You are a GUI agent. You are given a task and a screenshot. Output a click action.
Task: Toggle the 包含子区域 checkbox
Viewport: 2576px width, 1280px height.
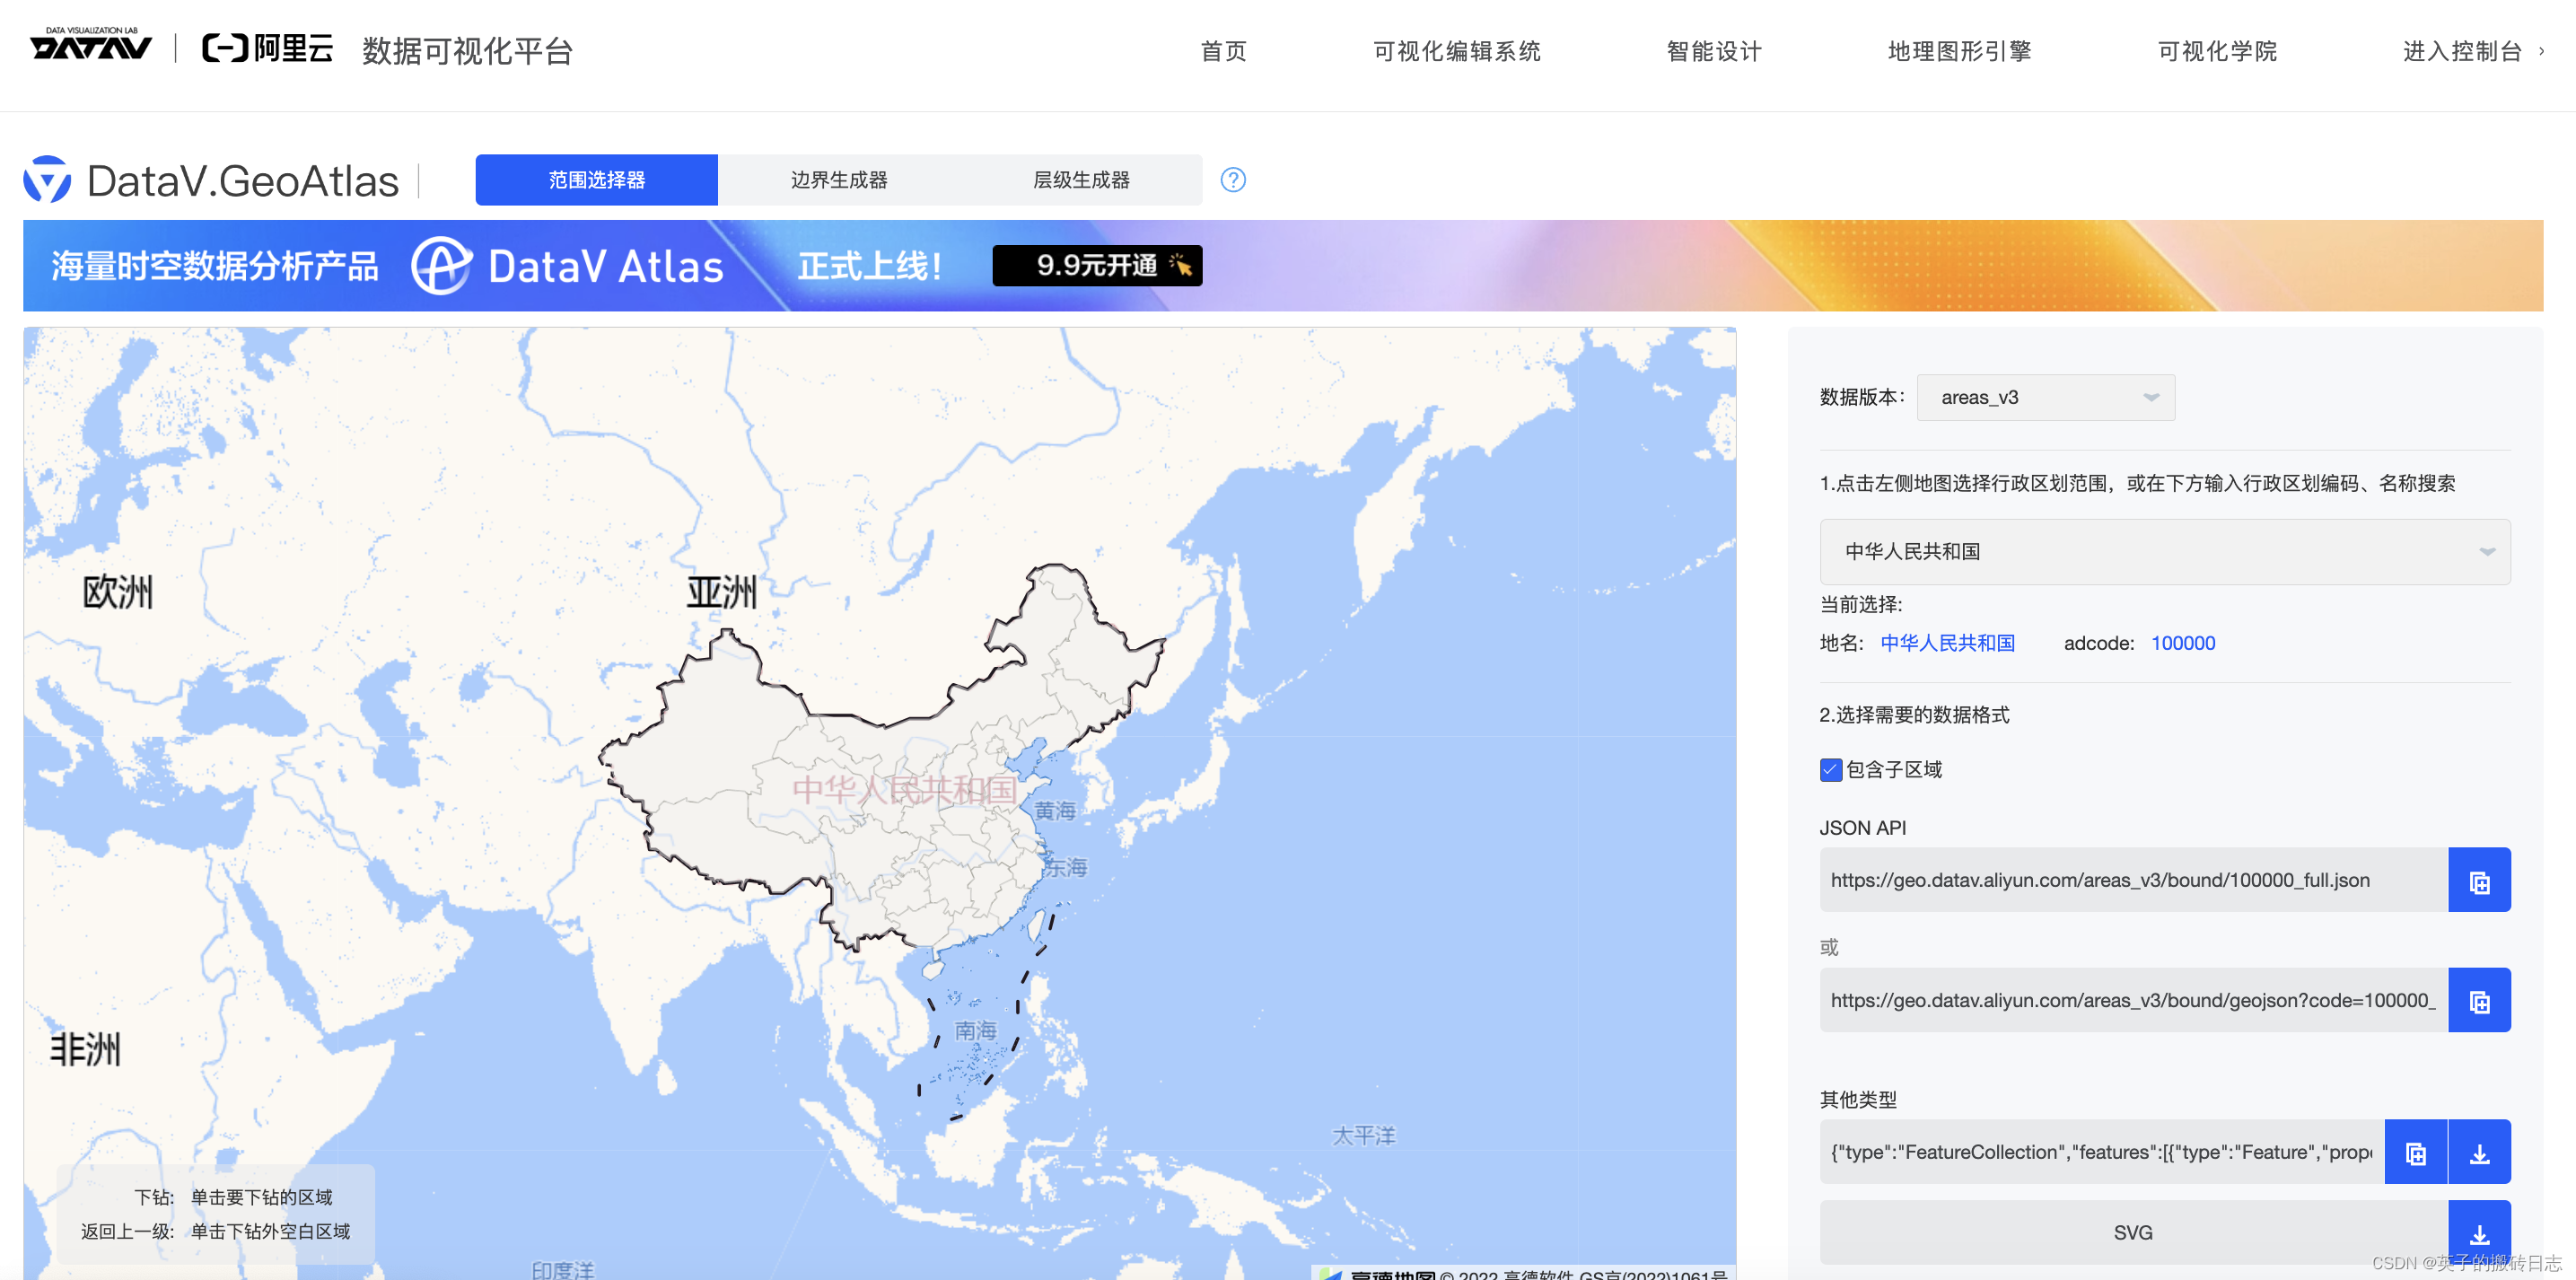pyautogui.click(x=1830, y=770)
